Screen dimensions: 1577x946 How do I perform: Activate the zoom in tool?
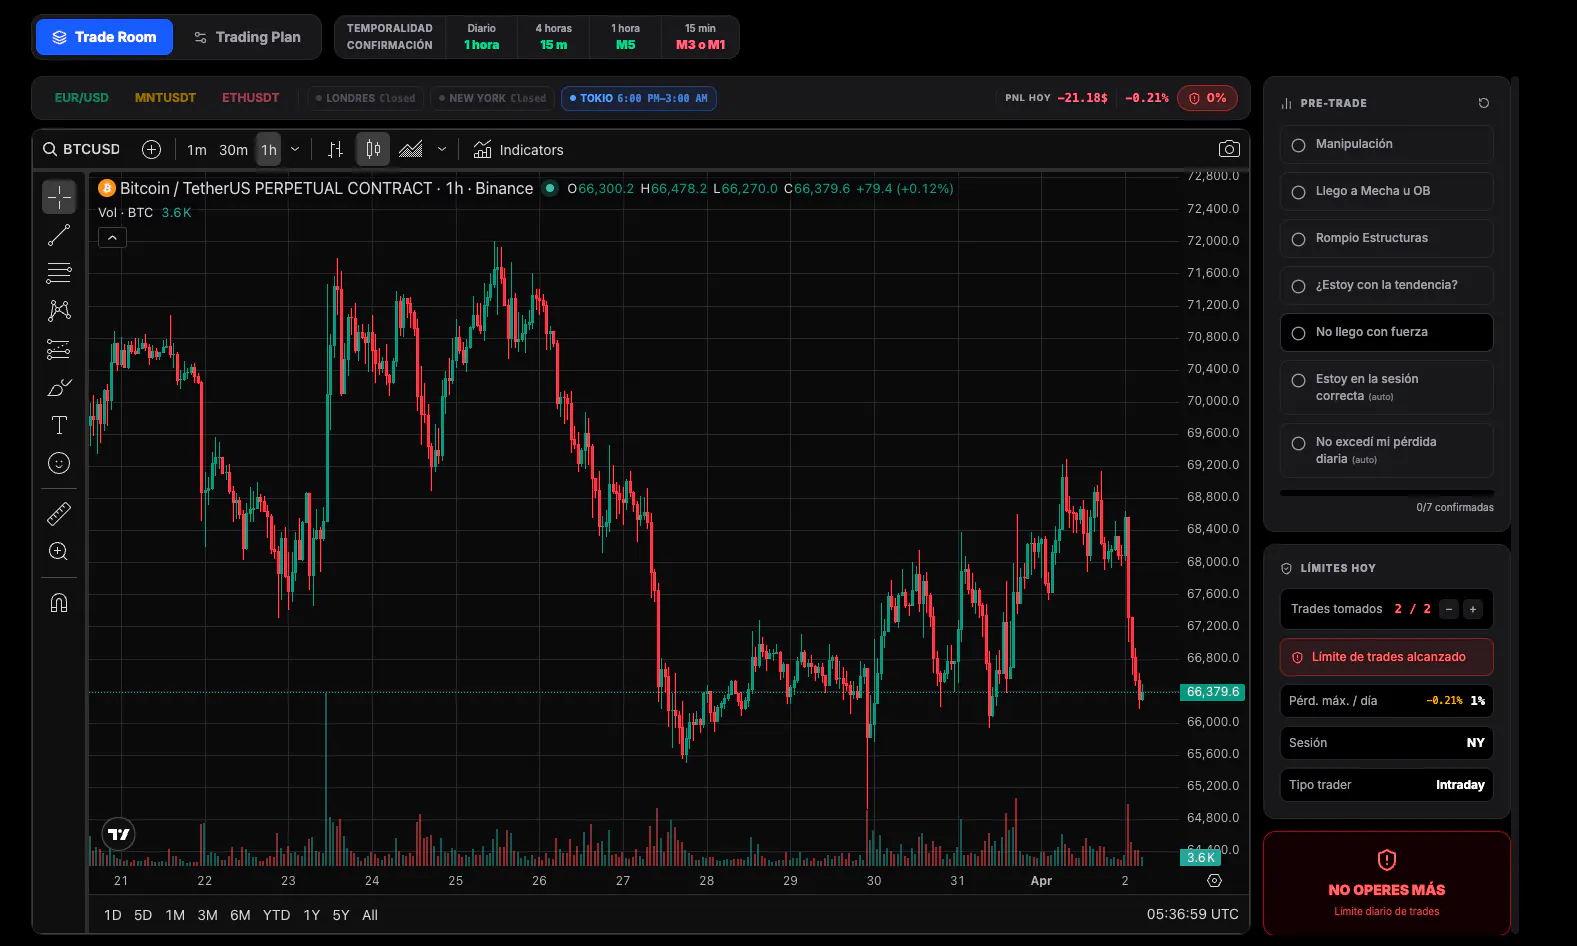59,552
